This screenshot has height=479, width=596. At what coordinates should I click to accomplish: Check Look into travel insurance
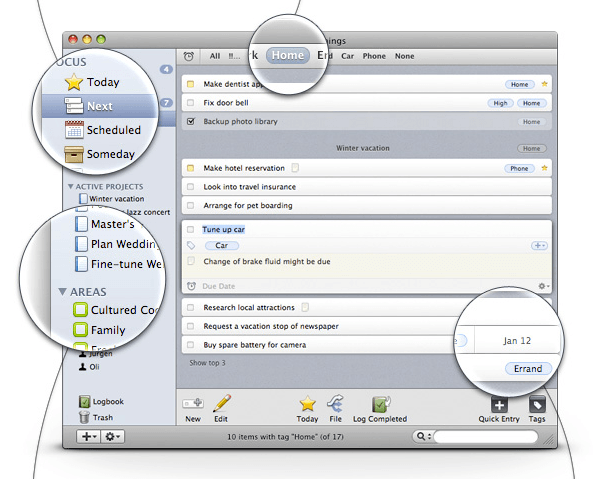click(x=190, y=187)
